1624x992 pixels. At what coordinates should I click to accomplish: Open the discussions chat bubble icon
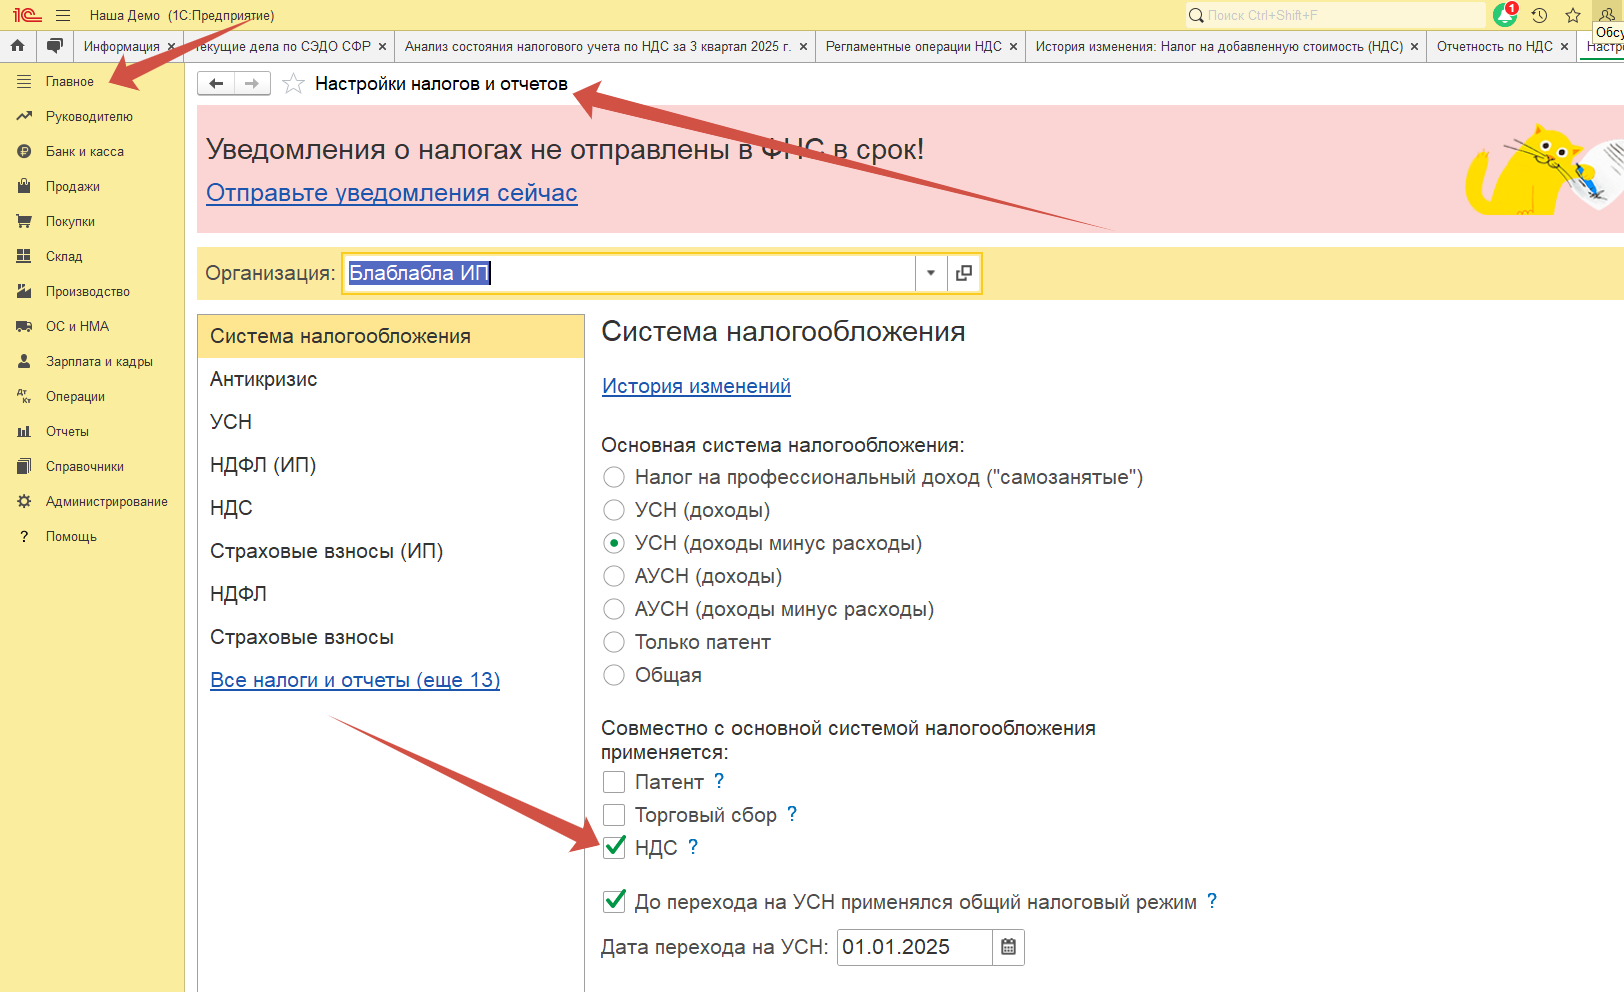pyautogui.click(x=55, y=46)
